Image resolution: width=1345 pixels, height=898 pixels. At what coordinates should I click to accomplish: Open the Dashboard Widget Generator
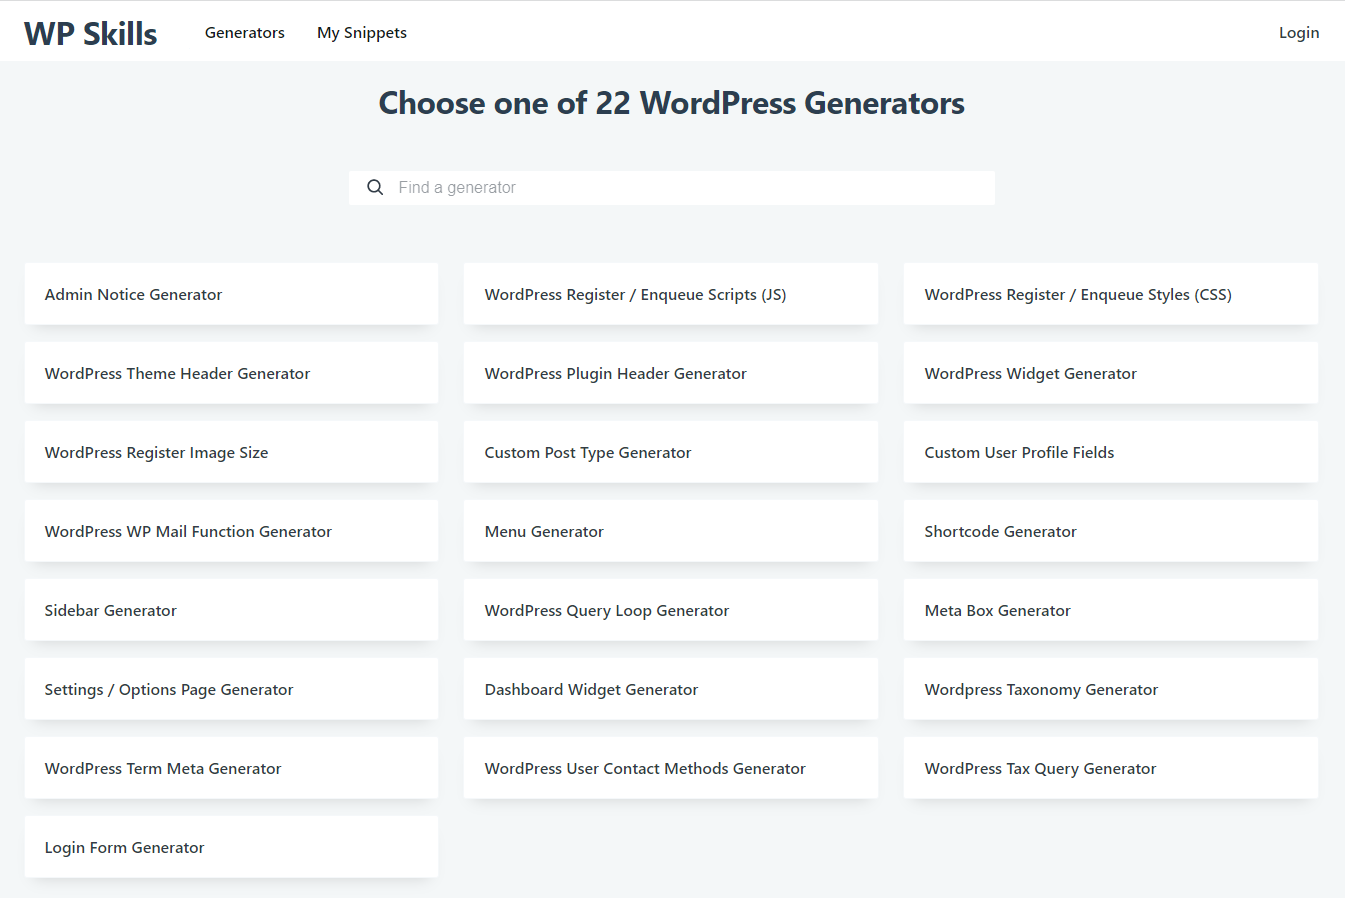[670, 688]
